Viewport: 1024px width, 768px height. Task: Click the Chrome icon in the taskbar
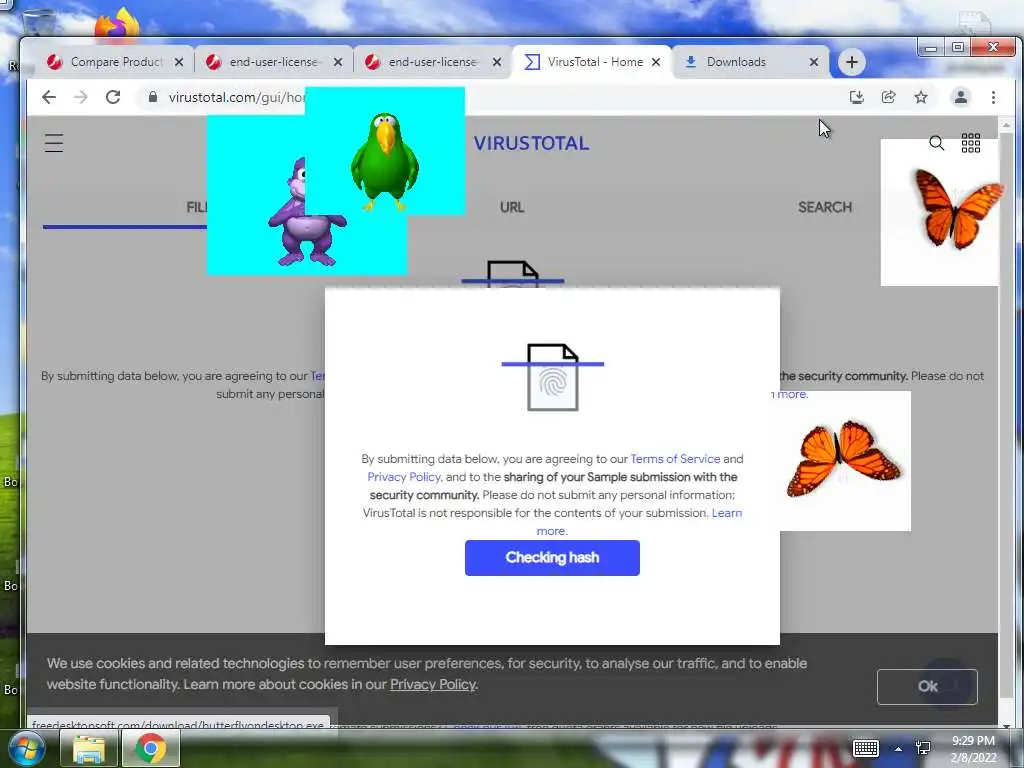[x=151, y=748]
